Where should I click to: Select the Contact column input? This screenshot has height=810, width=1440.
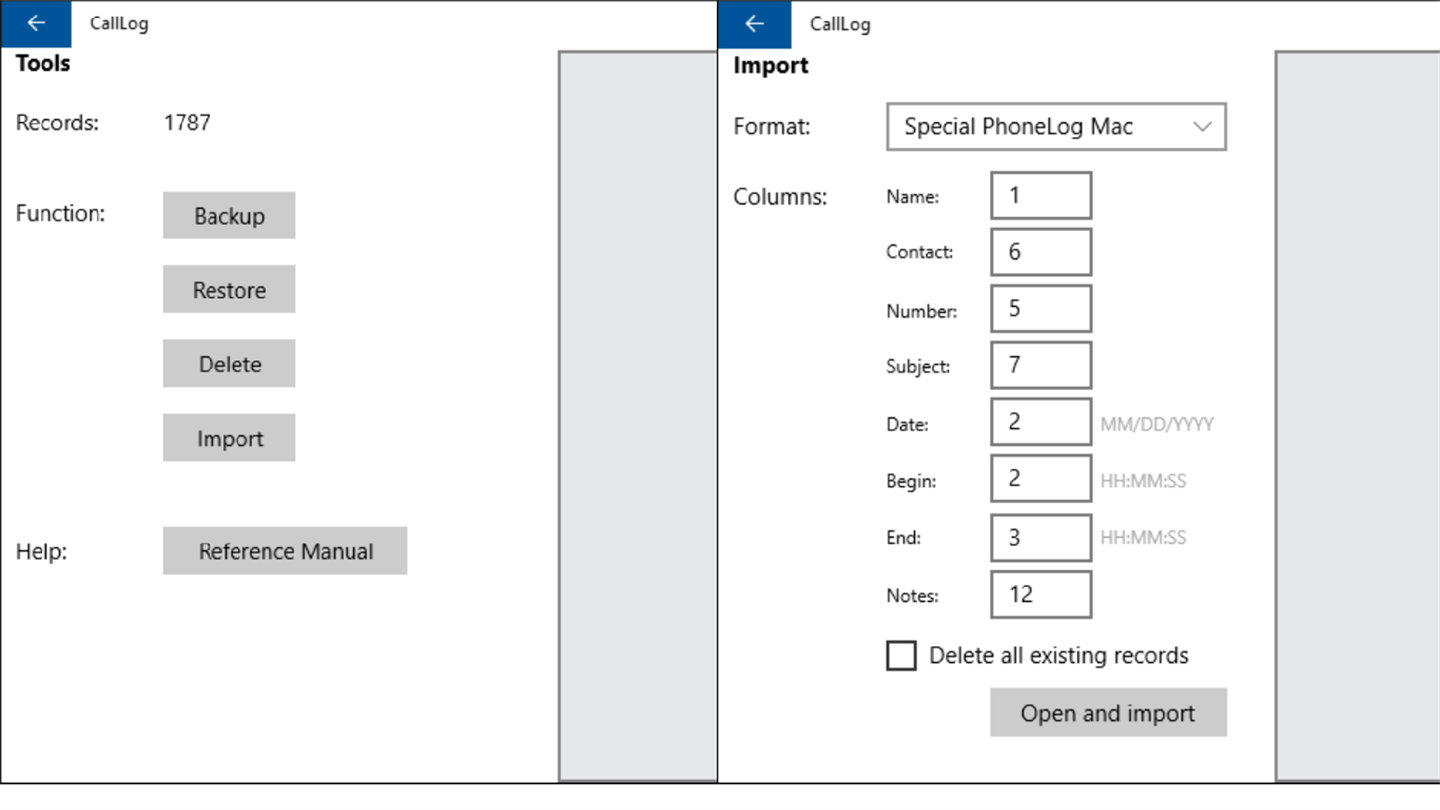point(1040,252)
